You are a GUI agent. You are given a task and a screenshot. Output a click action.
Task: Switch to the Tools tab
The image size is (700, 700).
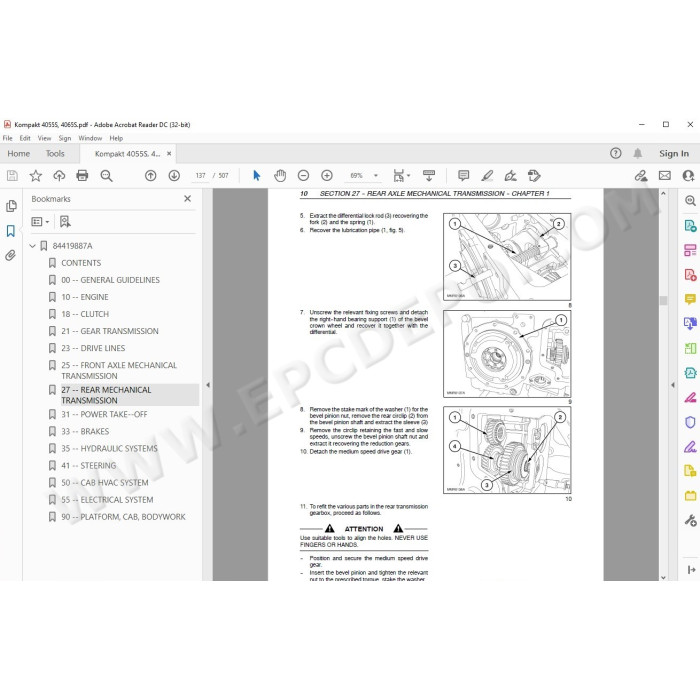[55, 154]
